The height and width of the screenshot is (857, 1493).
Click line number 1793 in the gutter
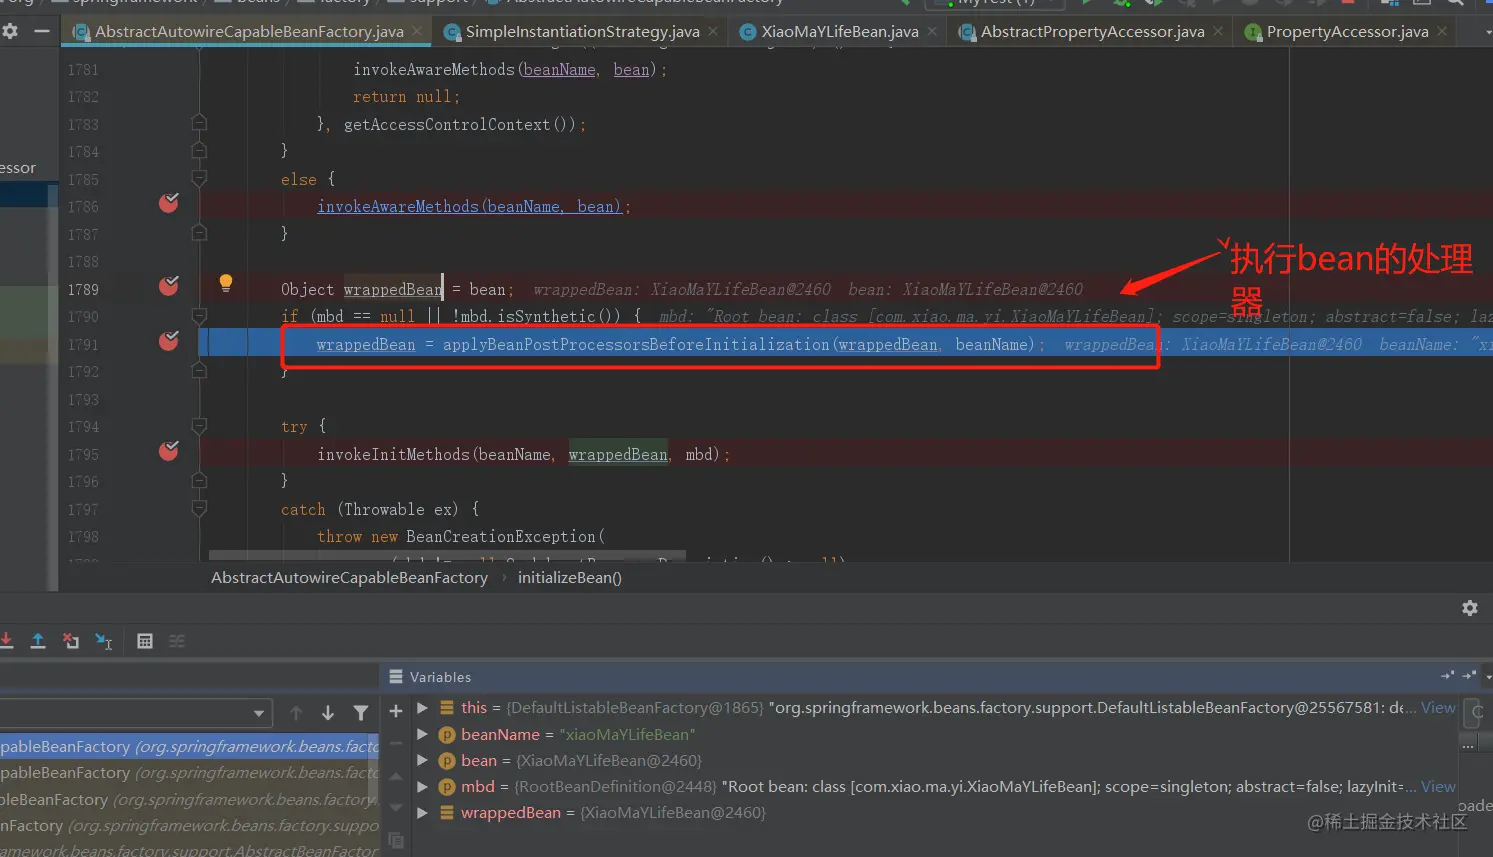pyautogui.click(x=83, y=399)
